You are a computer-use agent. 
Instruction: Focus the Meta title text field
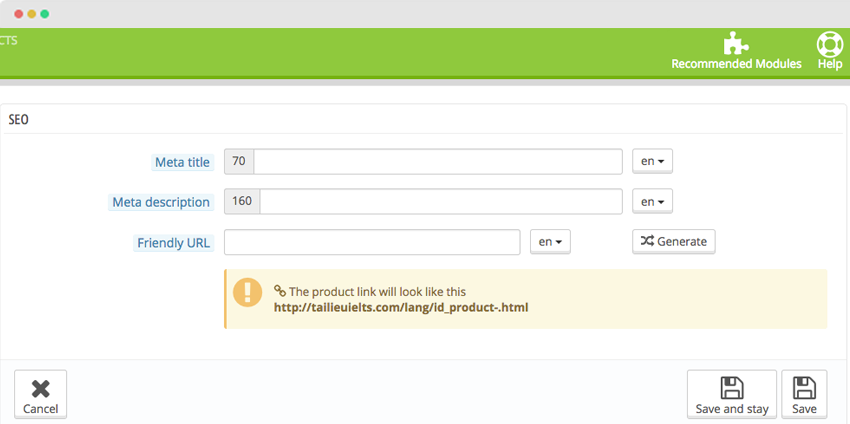click(438, 162)
